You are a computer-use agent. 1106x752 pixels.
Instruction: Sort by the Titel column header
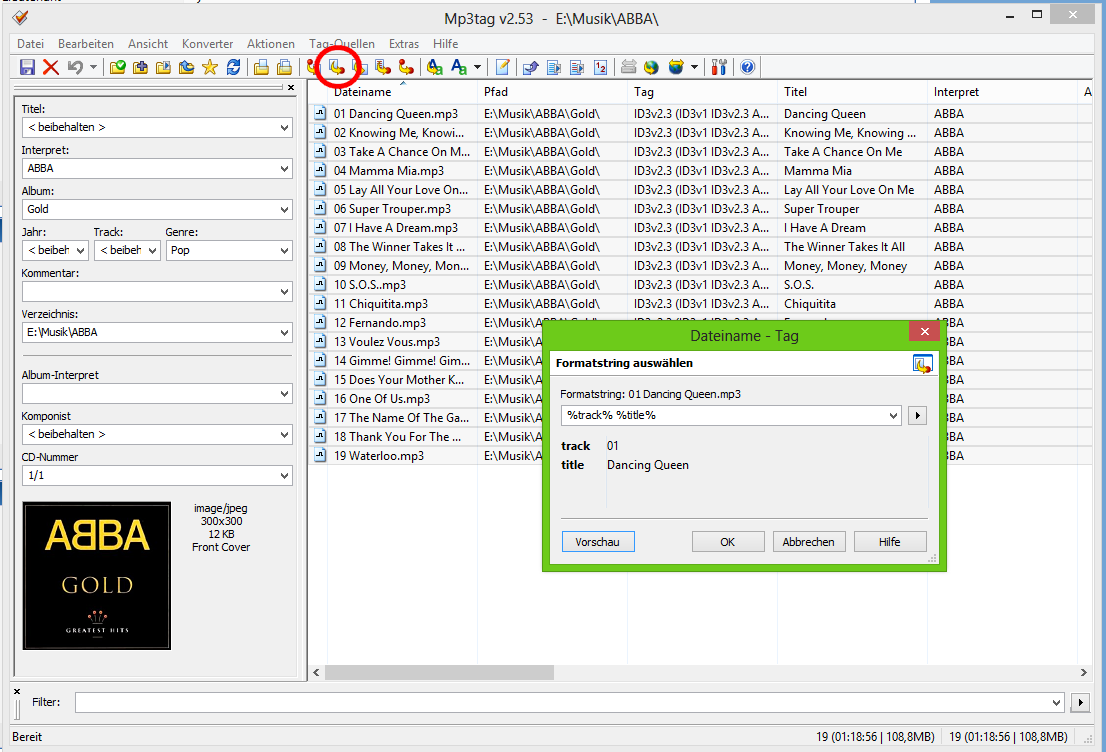pos(852,92)
